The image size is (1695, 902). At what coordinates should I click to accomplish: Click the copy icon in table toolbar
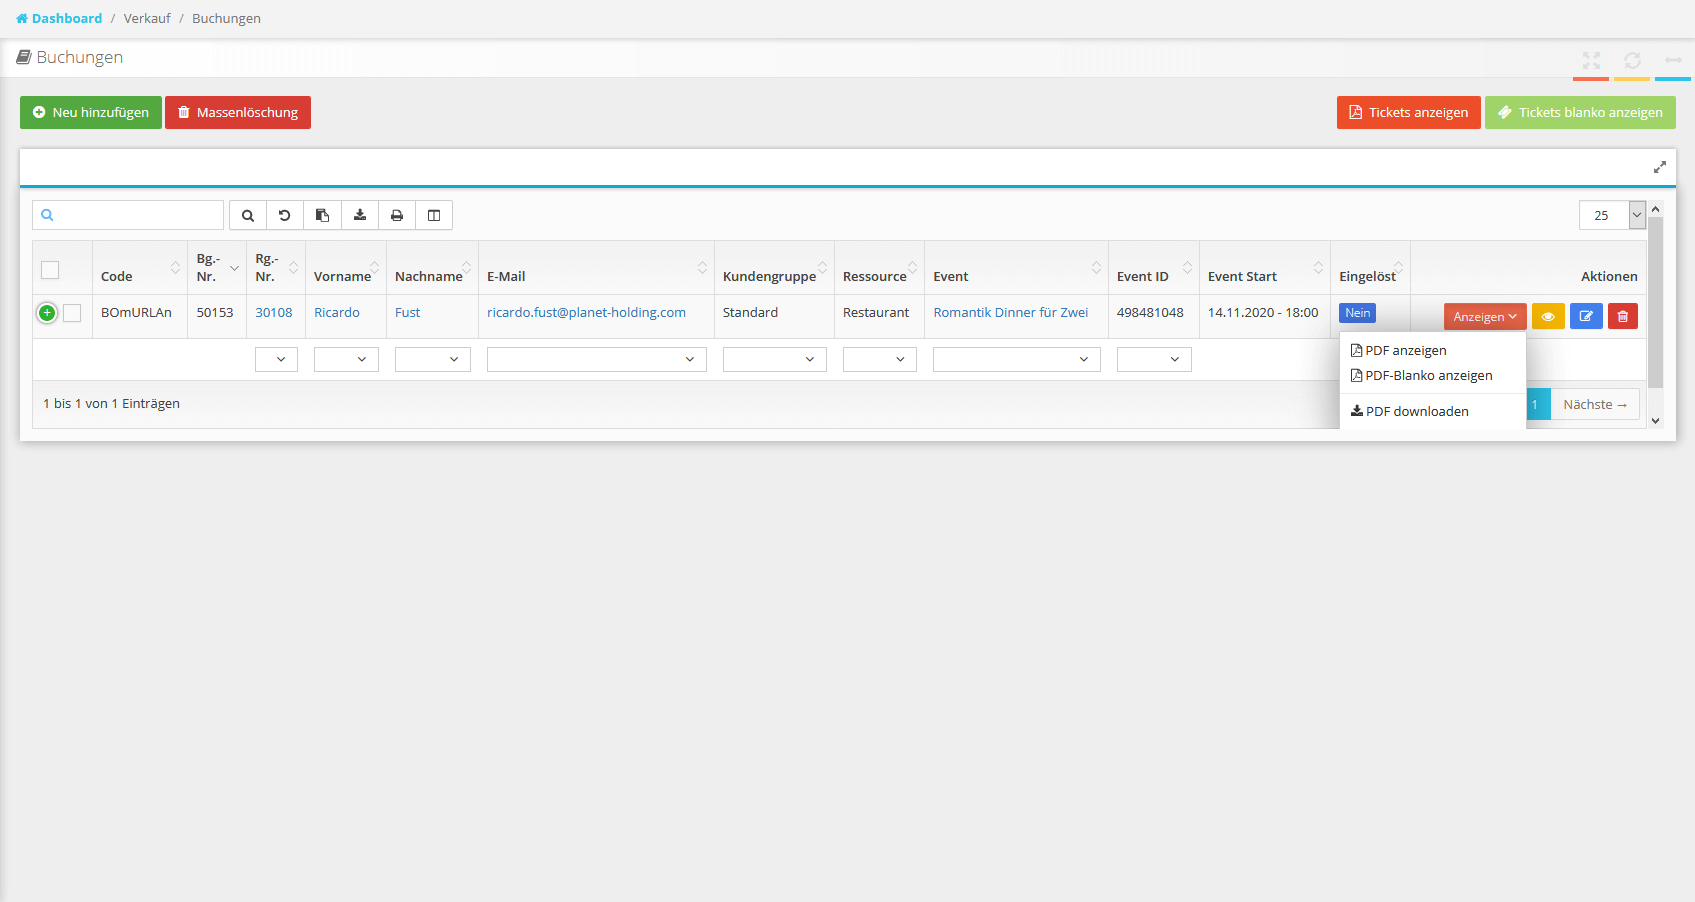(322, 215)
